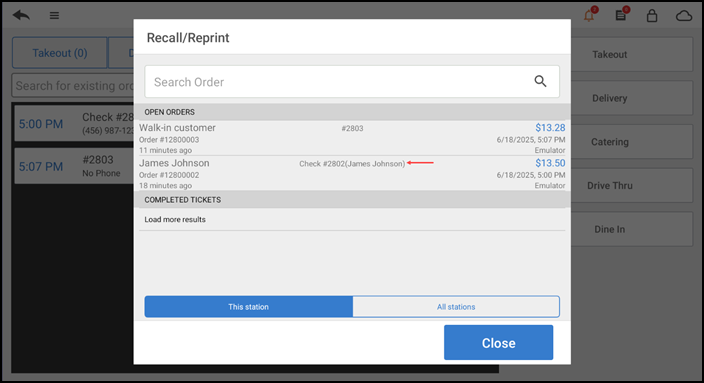Click the COMPLETED TICKETS section header
This screenshot has height=383, width=704.
352,200
